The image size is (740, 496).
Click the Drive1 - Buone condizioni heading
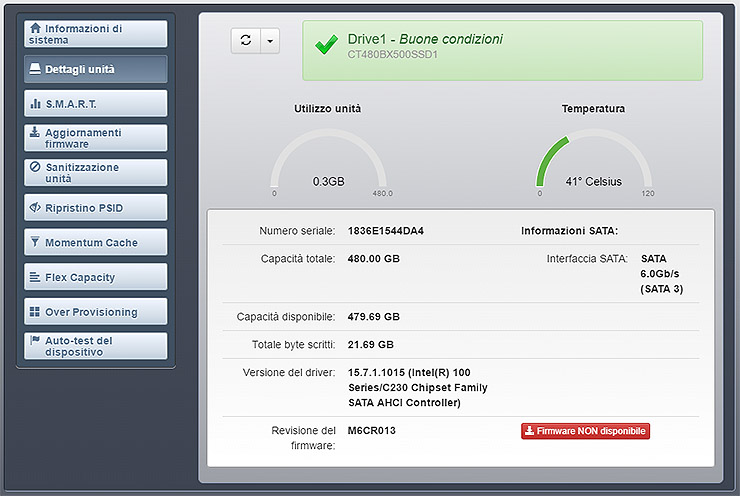coord(425,38)
